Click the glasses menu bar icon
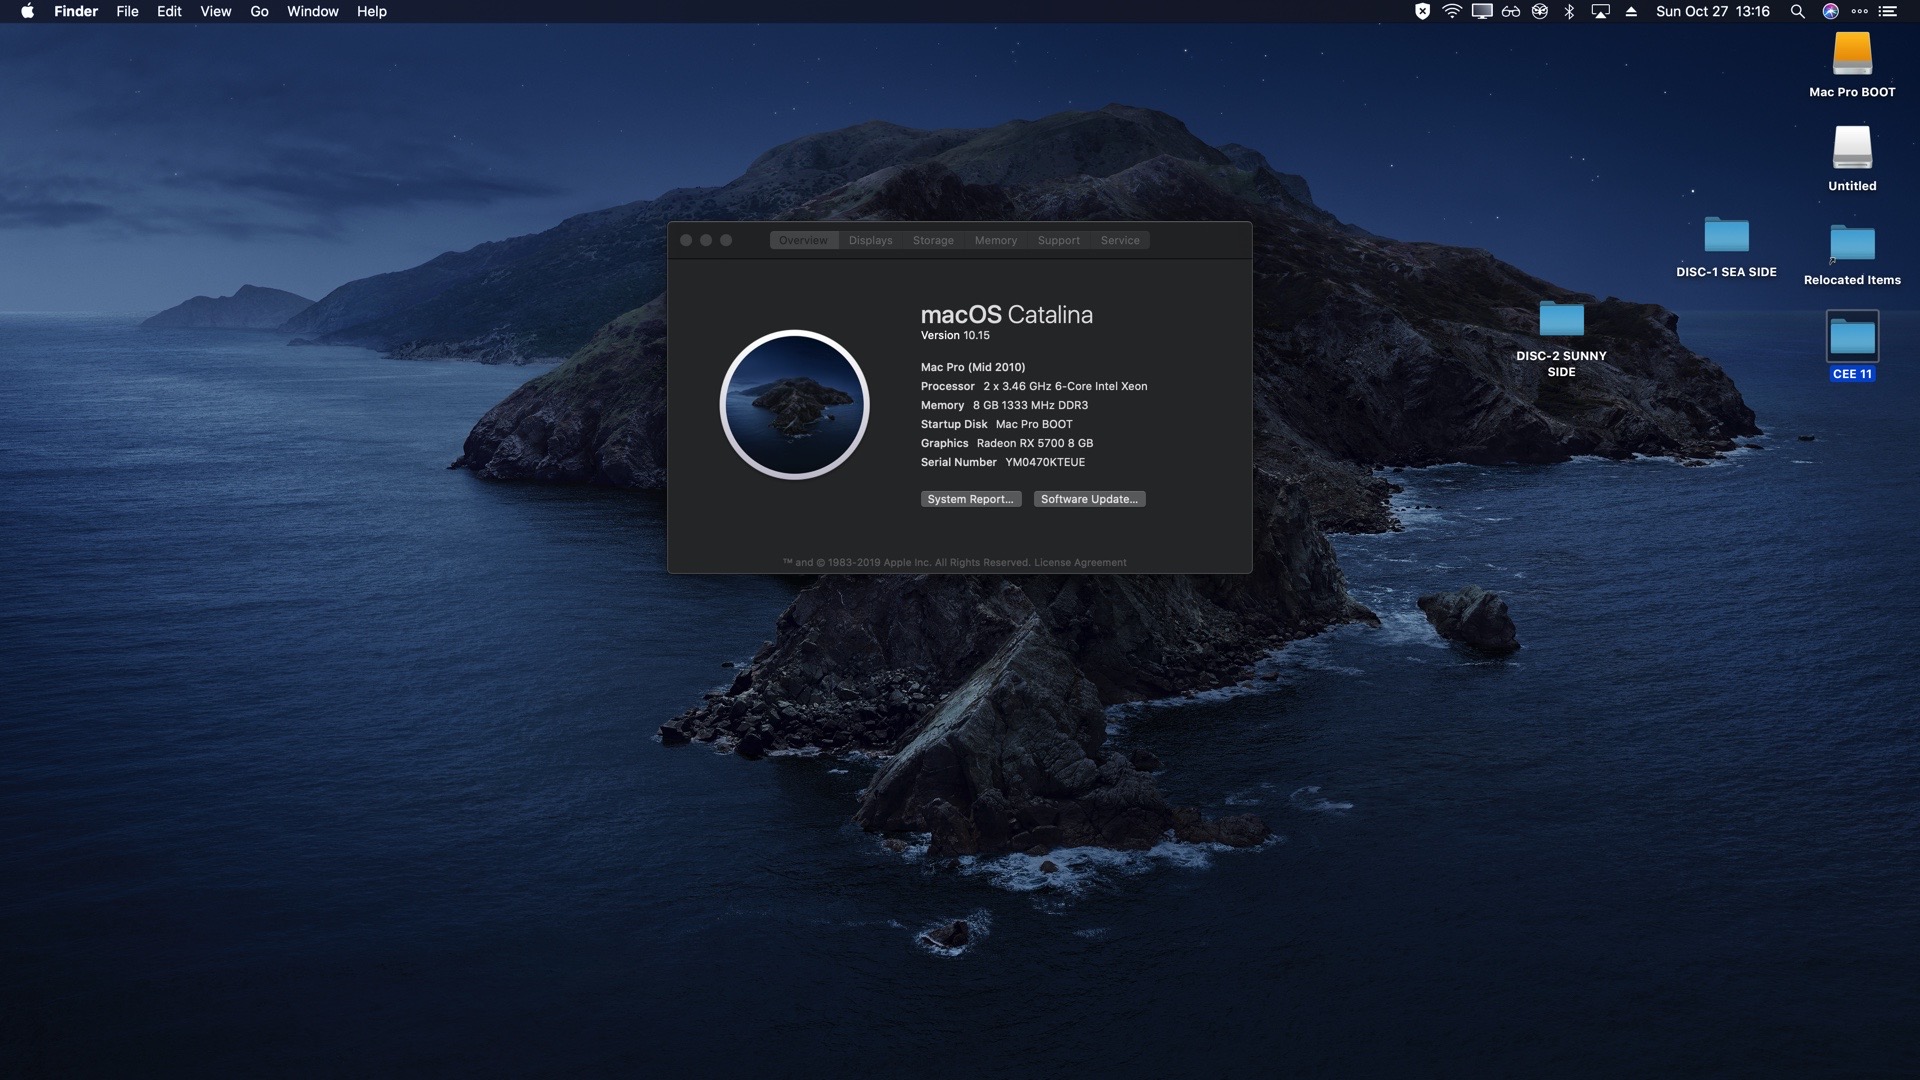 pos(1511,11)
